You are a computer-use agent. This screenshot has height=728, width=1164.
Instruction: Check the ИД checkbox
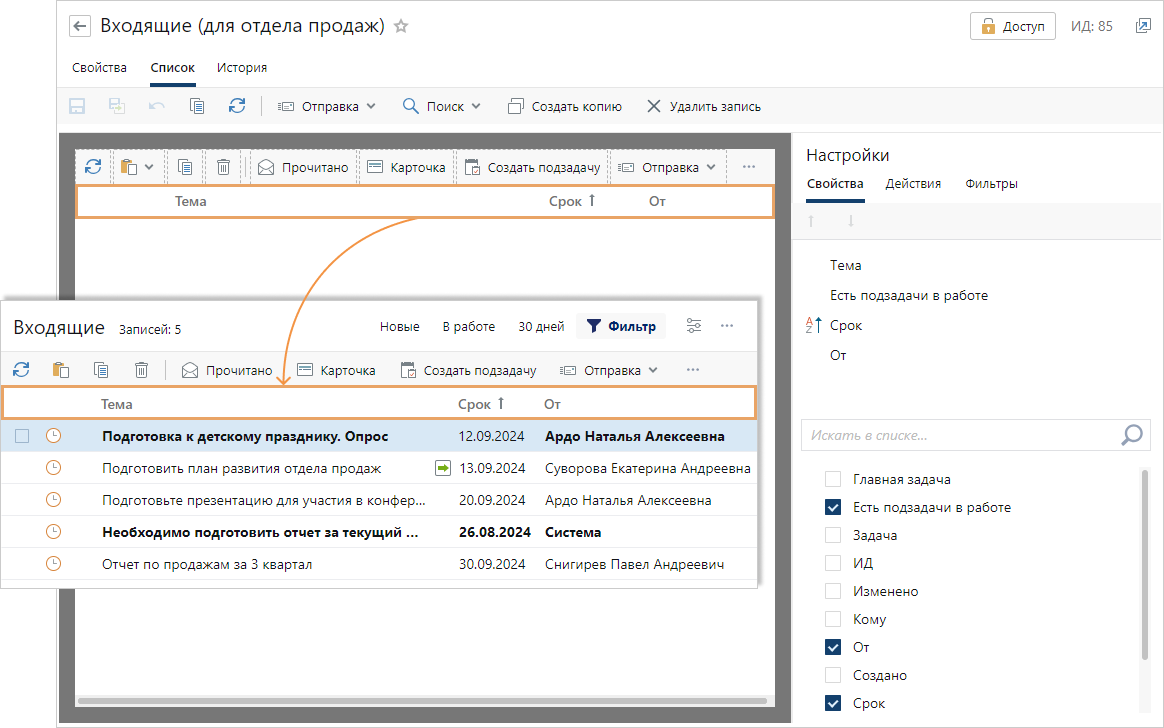833,563
